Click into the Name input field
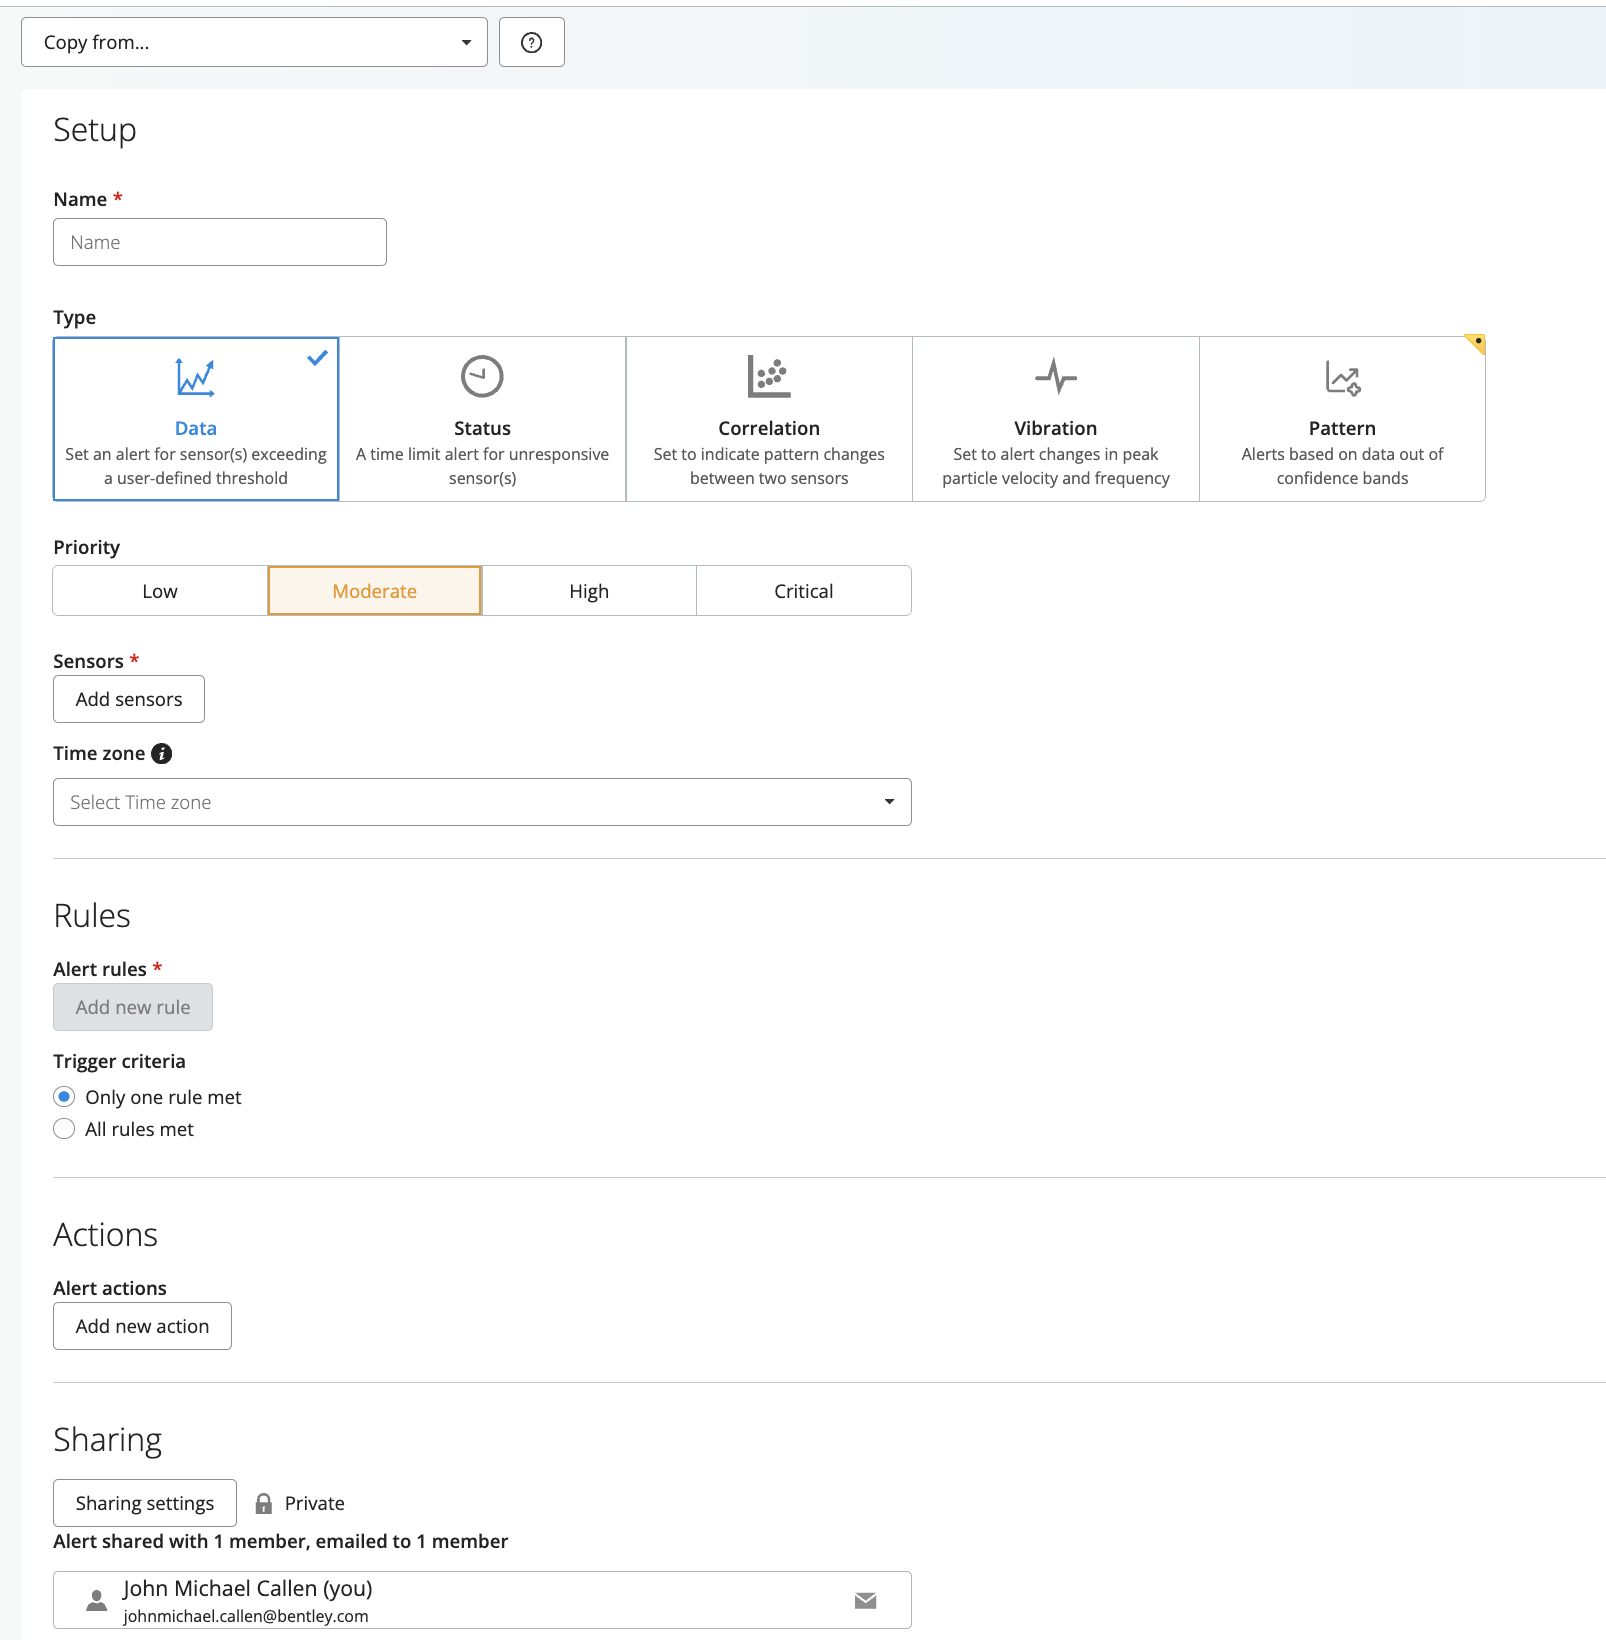Screen dimensions: 1606x1640 pos(220,242)
